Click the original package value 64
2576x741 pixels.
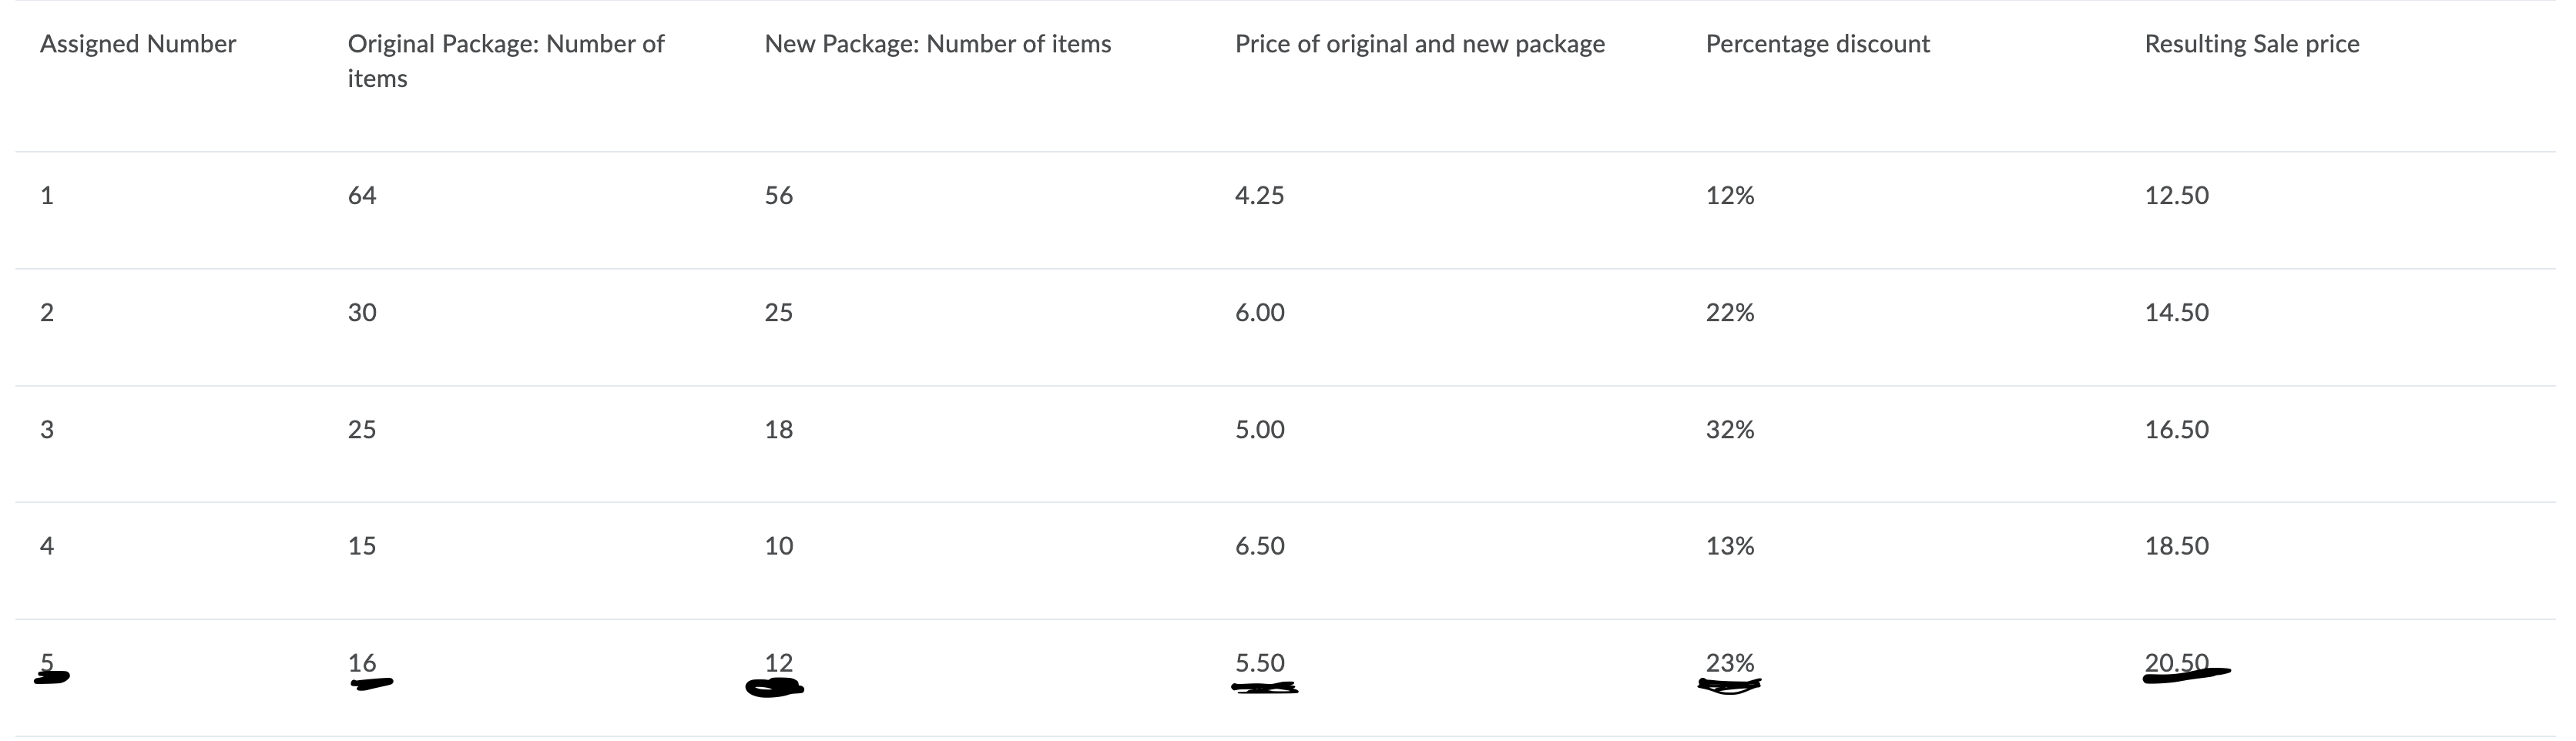point(362,195)
